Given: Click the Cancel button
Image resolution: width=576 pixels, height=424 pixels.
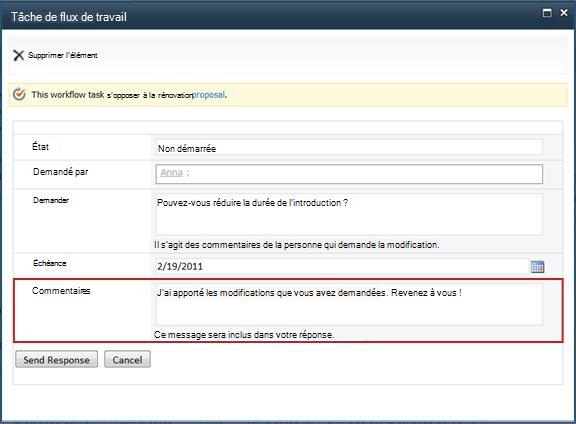Looking at the screenshot, I should point(127,359).
